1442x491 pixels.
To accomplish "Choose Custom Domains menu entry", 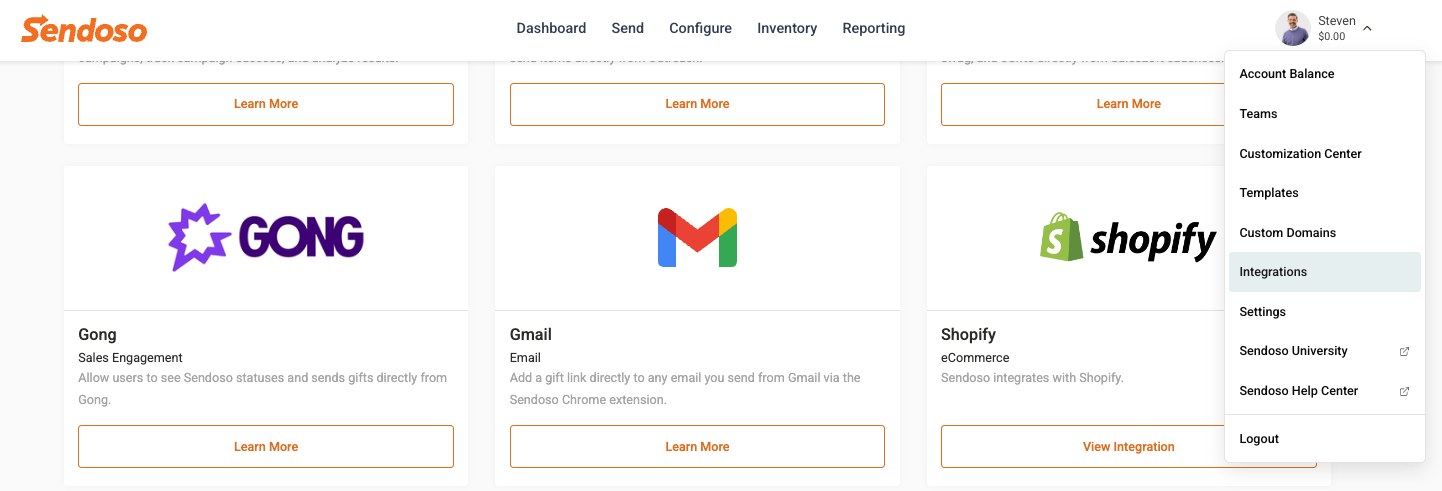I will (1325, 233).
